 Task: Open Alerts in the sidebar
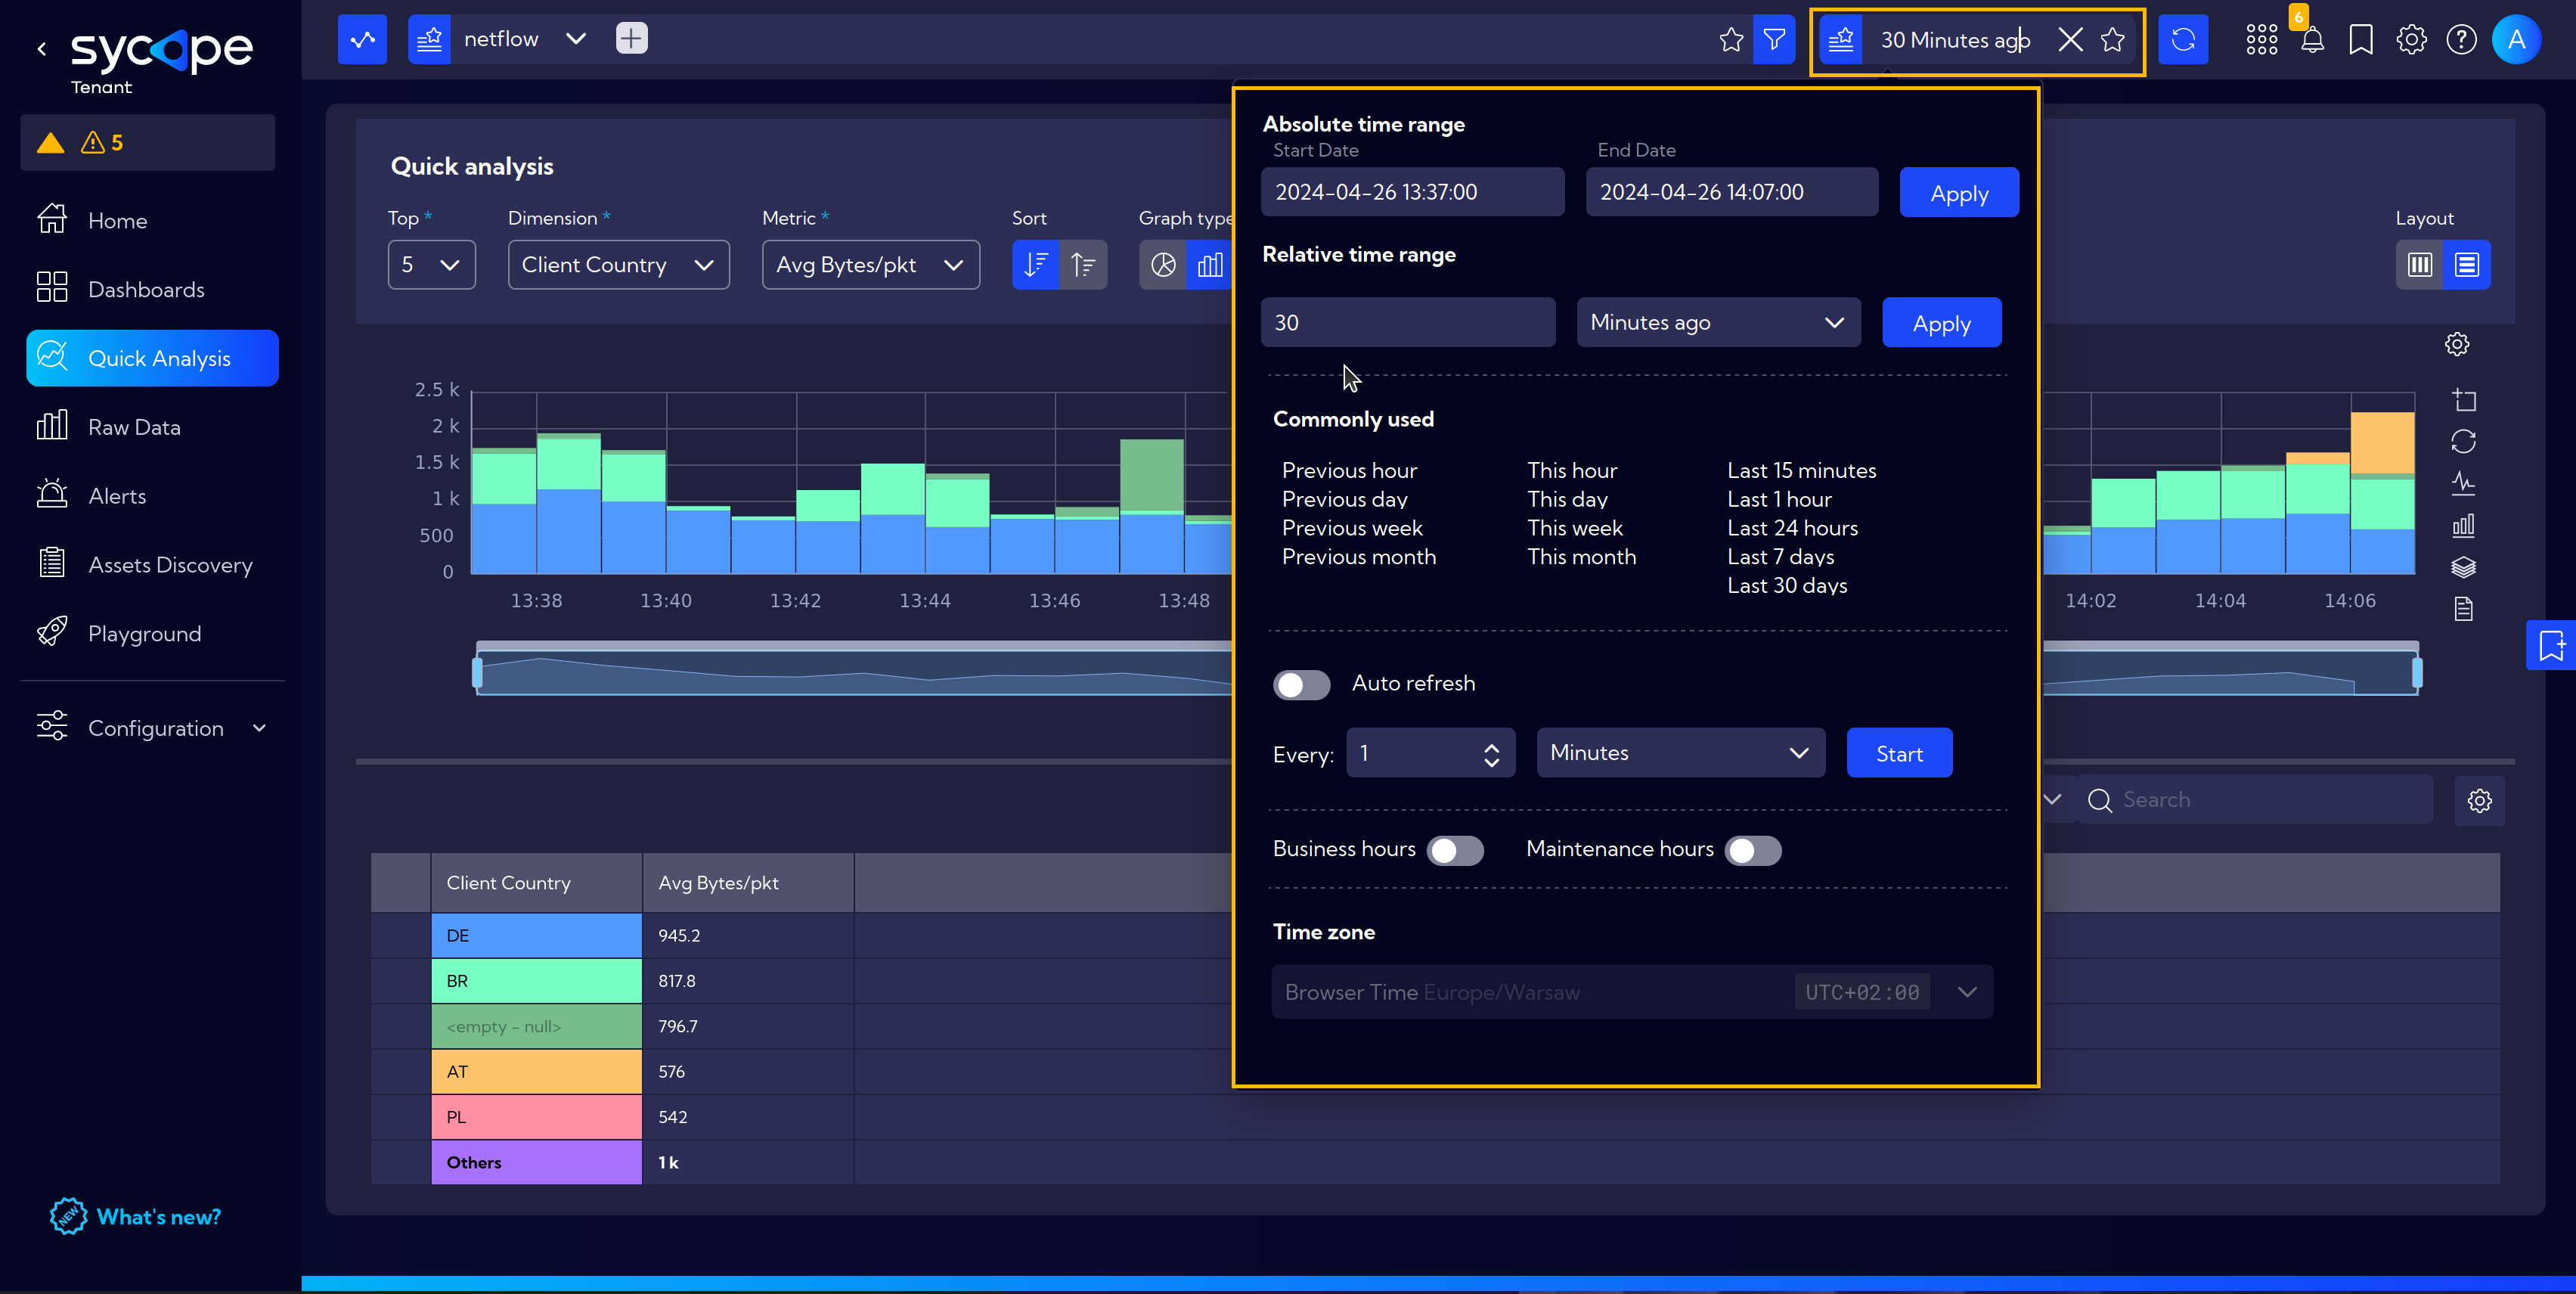tap(152, 496)
